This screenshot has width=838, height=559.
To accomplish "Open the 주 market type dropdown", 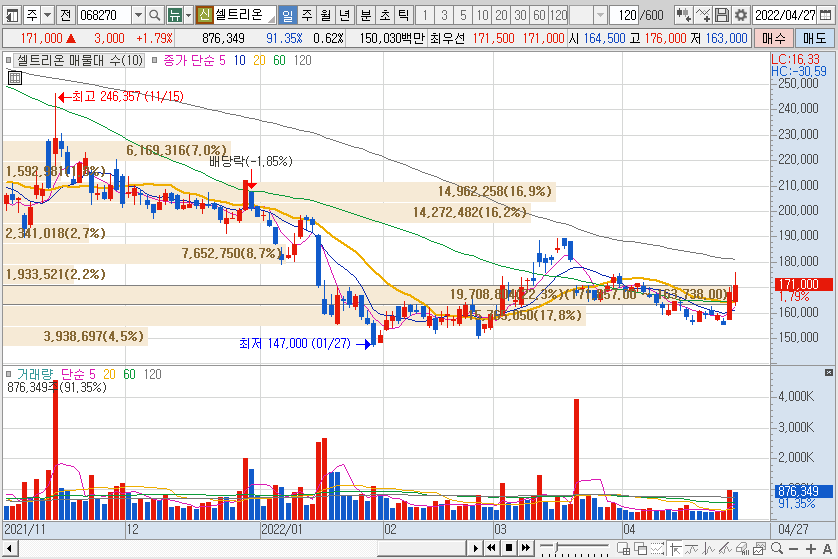I will (x=48, y=15).
